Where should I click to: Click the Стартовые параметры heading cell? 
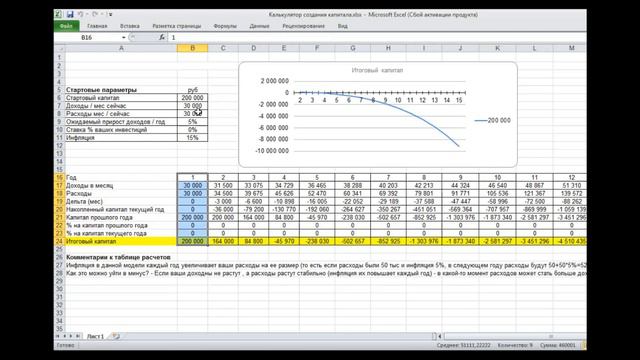pyautogui.click(x=121, y=90)
